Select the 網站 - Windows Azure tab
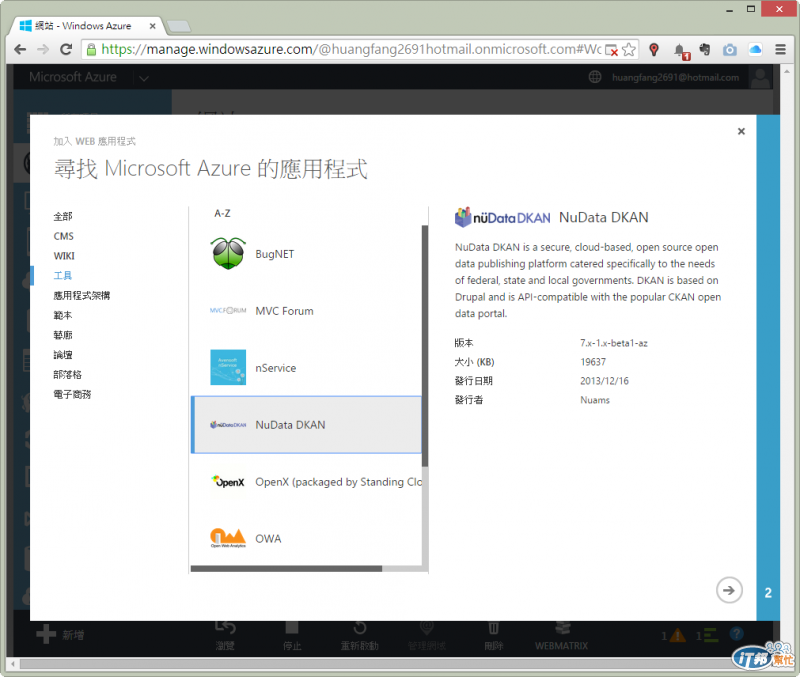Image resolution: width=800 pixels, height=677 pixels. coord(84,26)
